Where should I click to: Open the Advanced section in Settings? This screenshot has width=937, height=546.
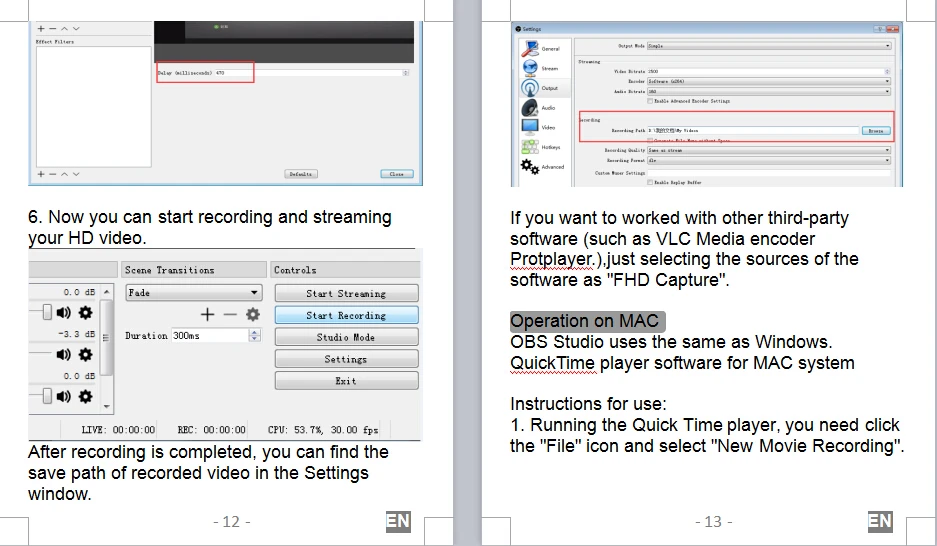tap(541, 167)
